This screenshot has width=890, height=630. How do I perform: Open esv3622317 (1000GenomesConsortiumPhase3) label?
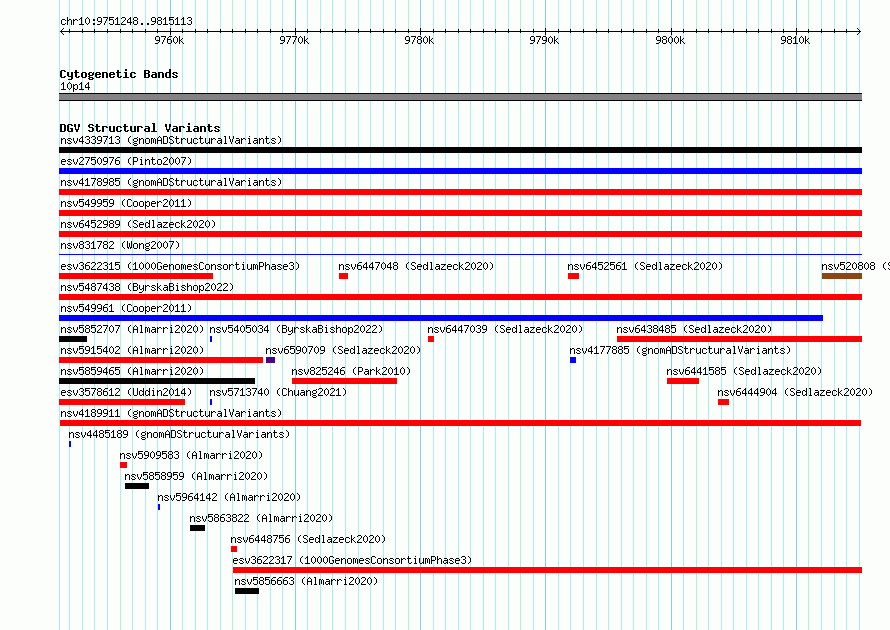352,560
